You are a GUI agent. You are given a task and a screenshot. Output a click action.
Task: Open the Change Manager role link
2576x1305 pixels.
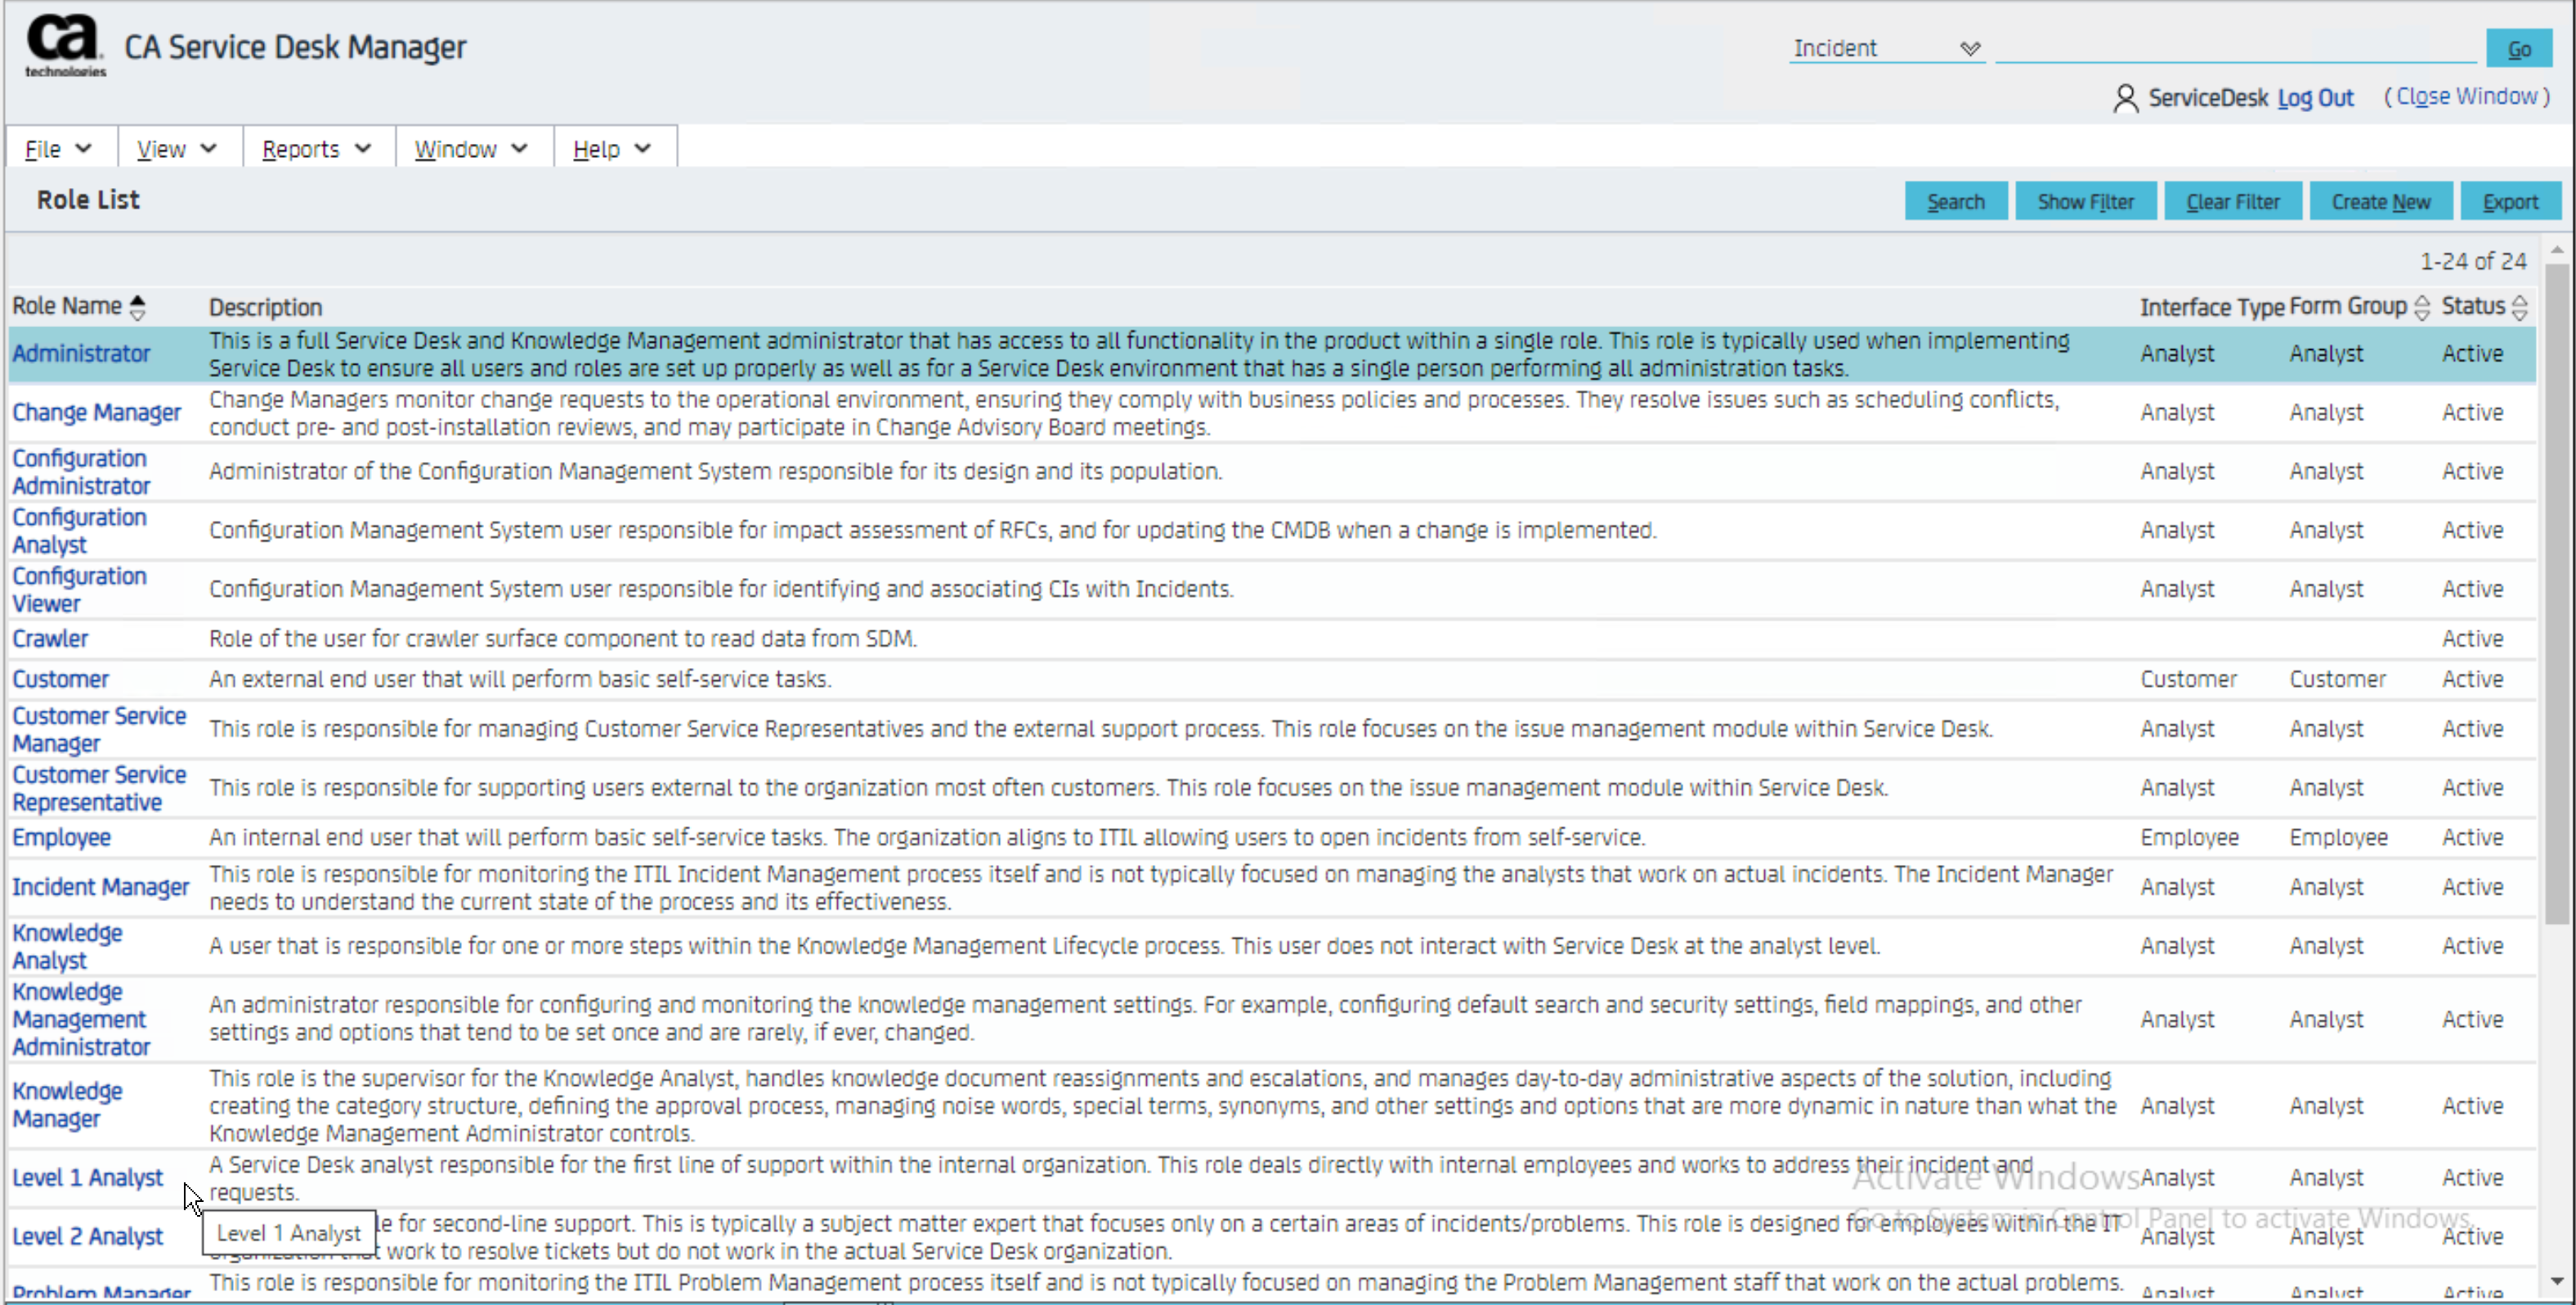tap(96, 413)
